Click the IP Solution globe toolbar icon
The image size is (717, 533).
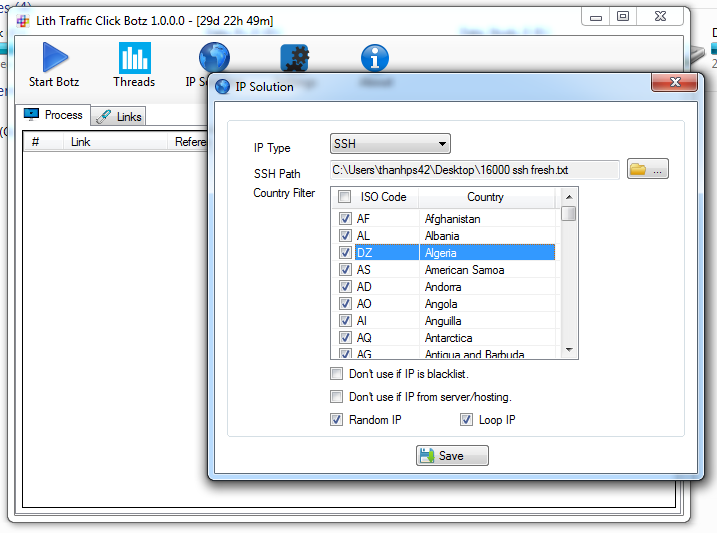(214, 58)
